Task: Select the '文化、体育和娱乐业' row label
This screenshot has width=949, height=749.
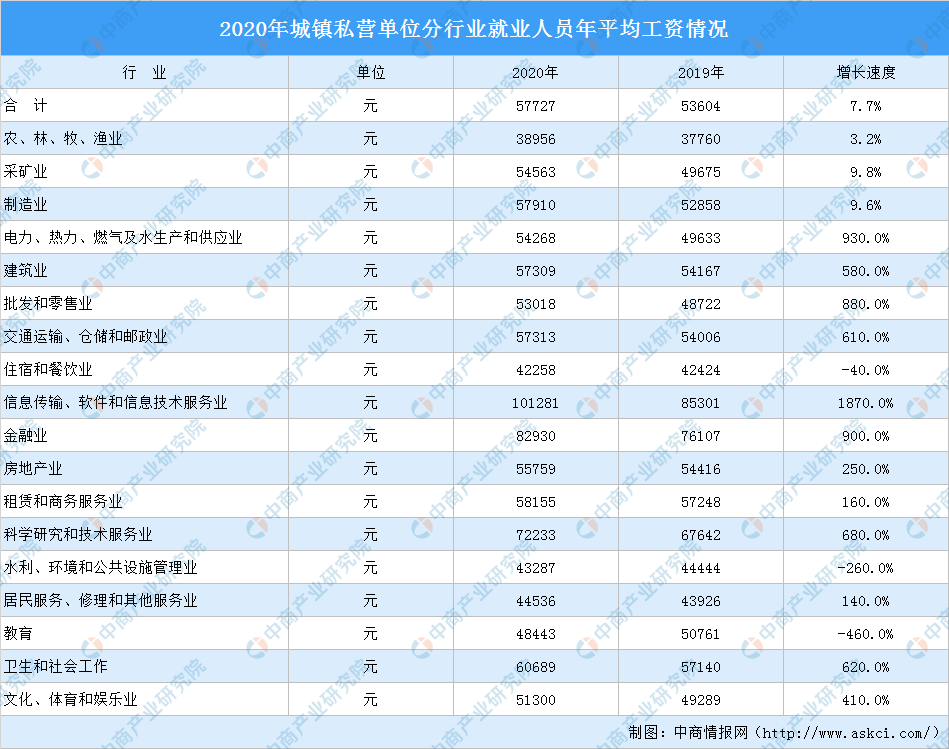Action: (x=71, y=699)
